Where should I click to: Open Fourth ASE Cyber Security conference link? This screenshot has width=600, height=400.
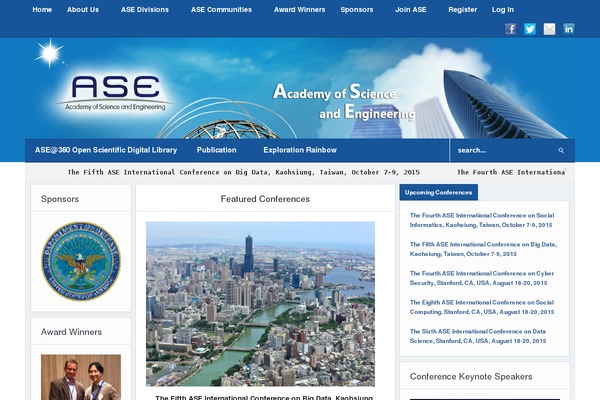click(x=482, y=278)
